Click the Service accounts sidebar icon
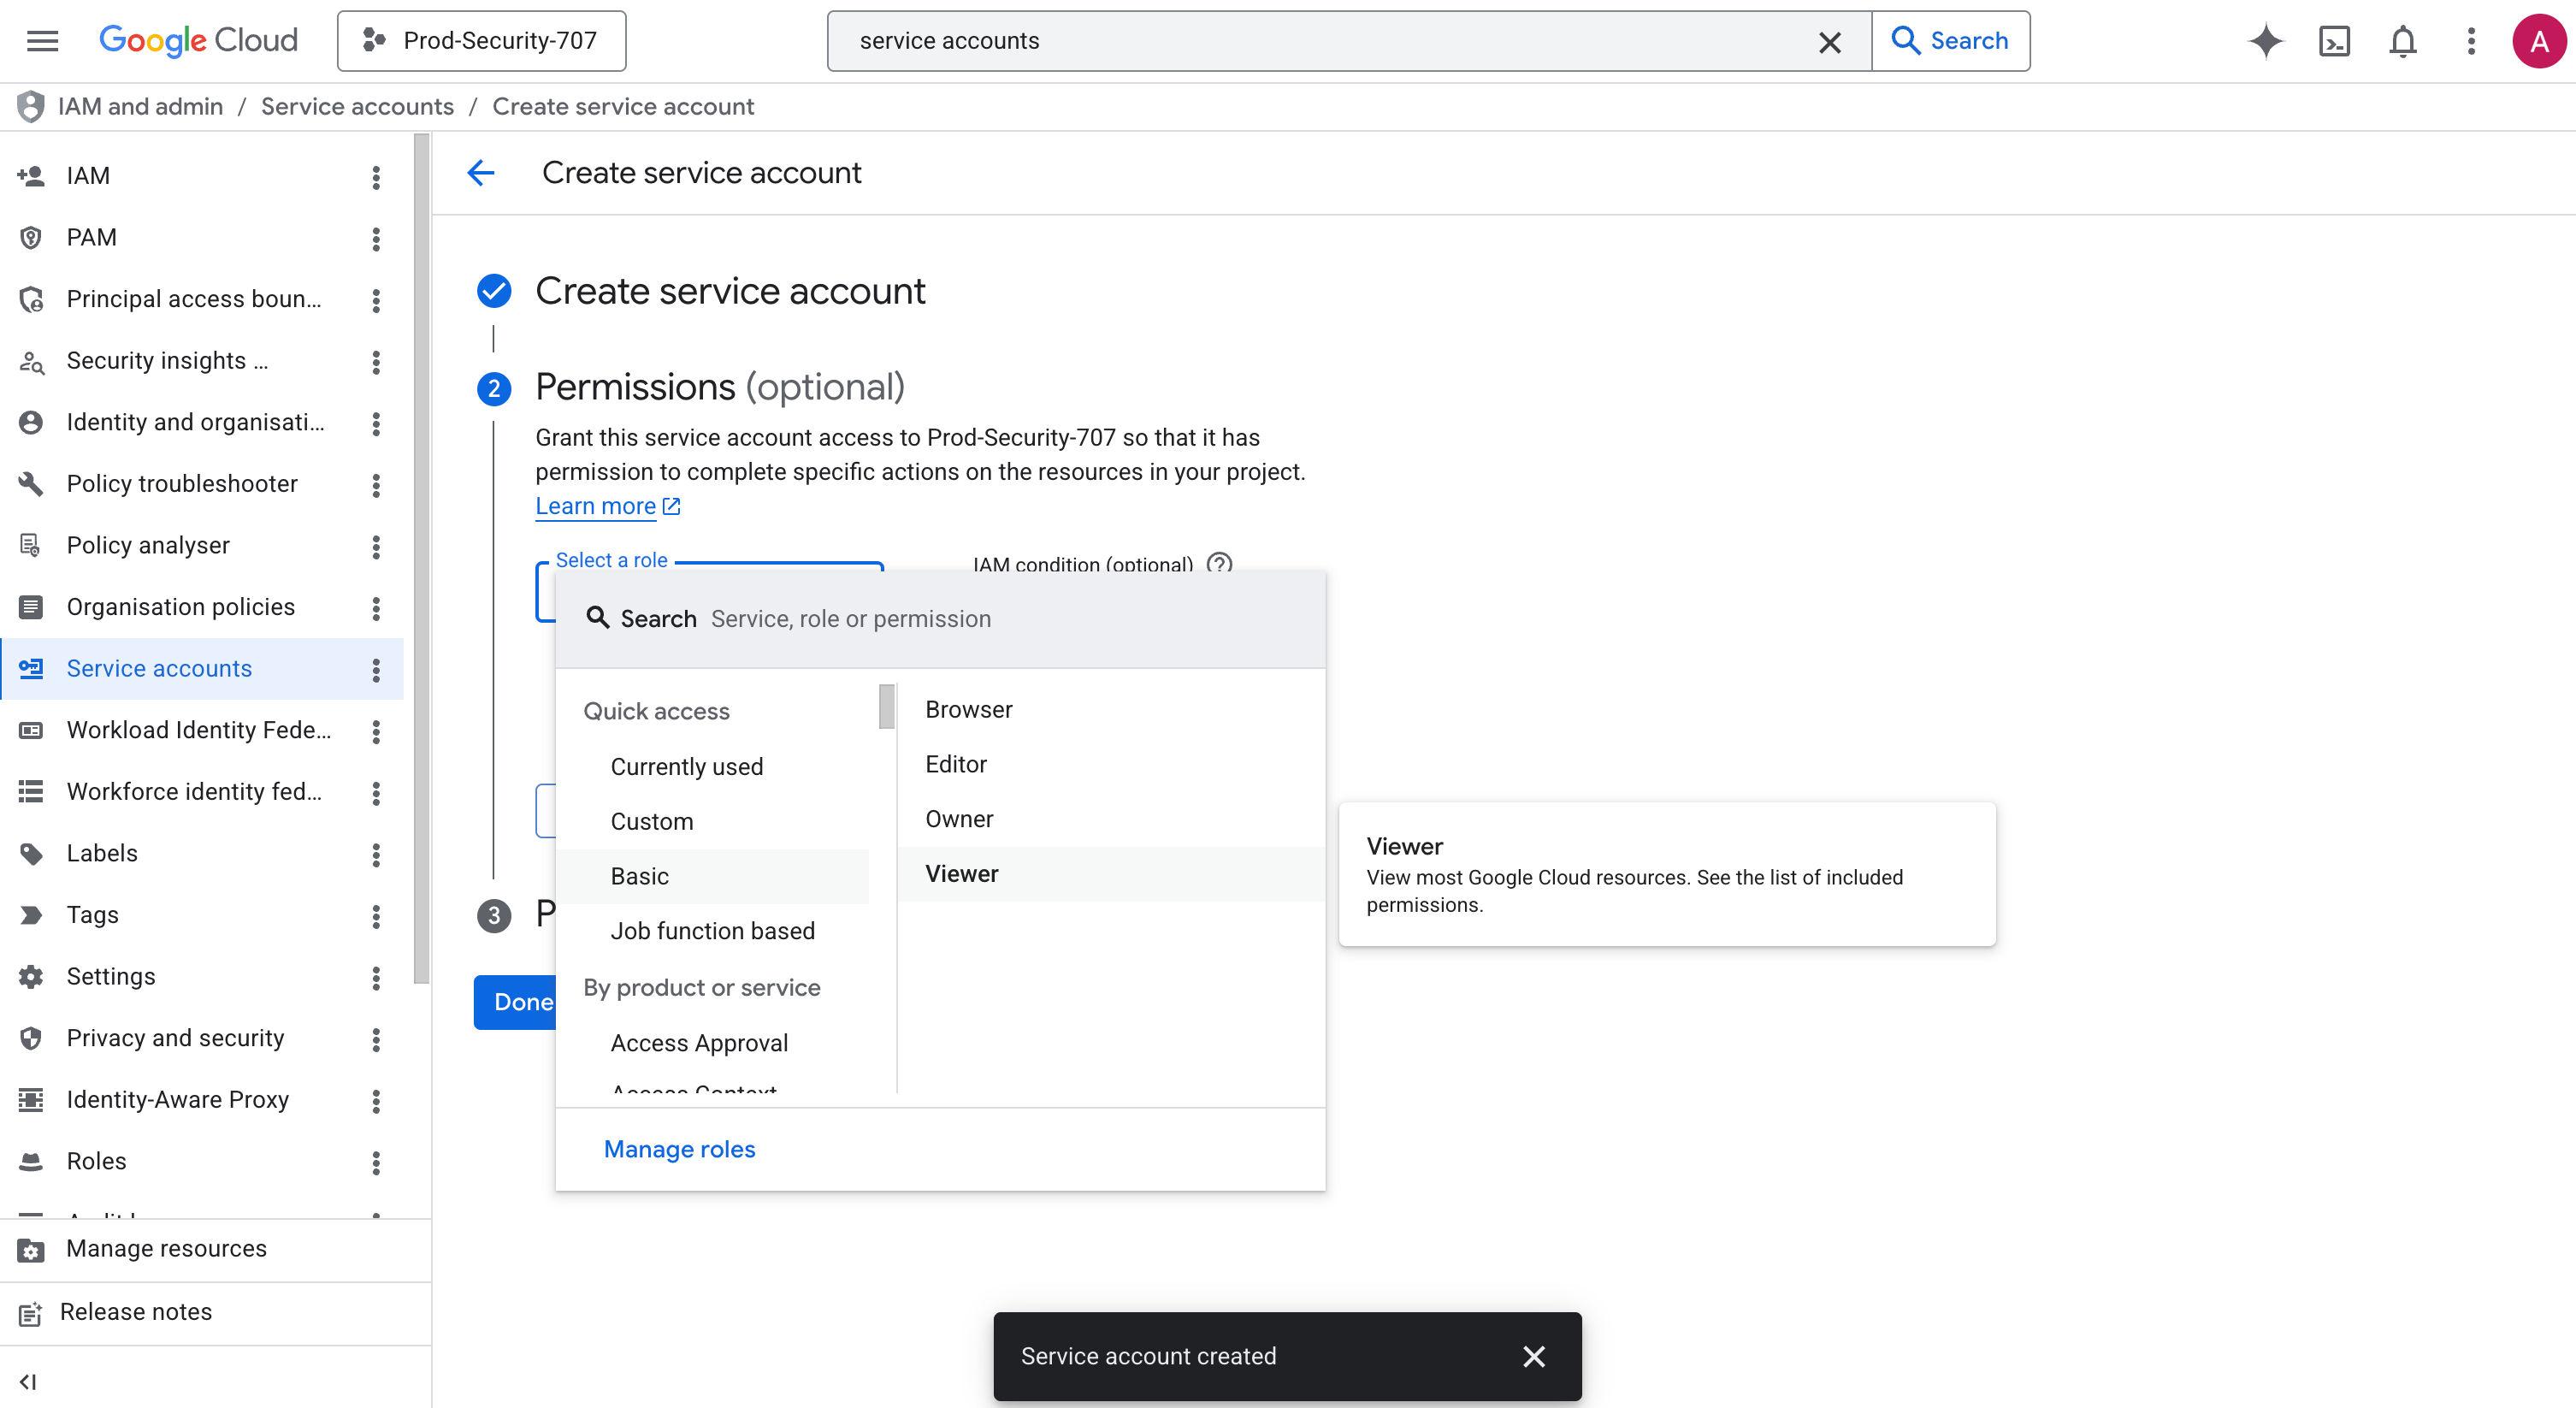2576x1408 pixels. [x=31, y=669]
